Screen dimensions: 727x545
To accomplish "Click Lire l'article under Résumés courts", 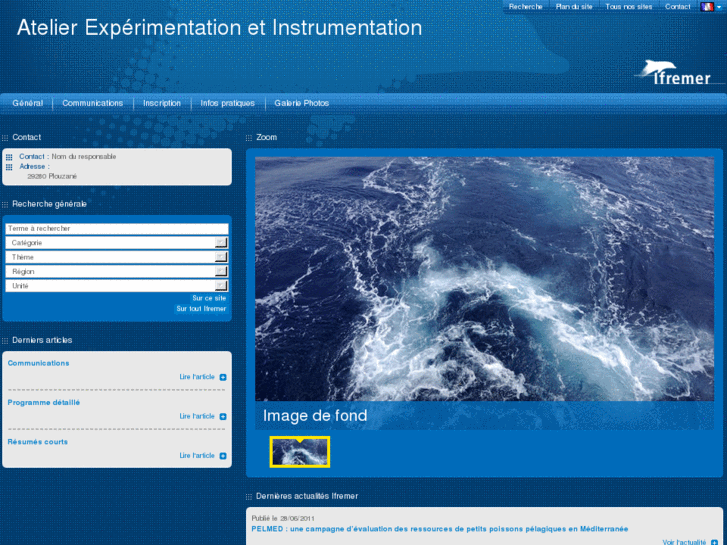I will [x=197, y=456].
